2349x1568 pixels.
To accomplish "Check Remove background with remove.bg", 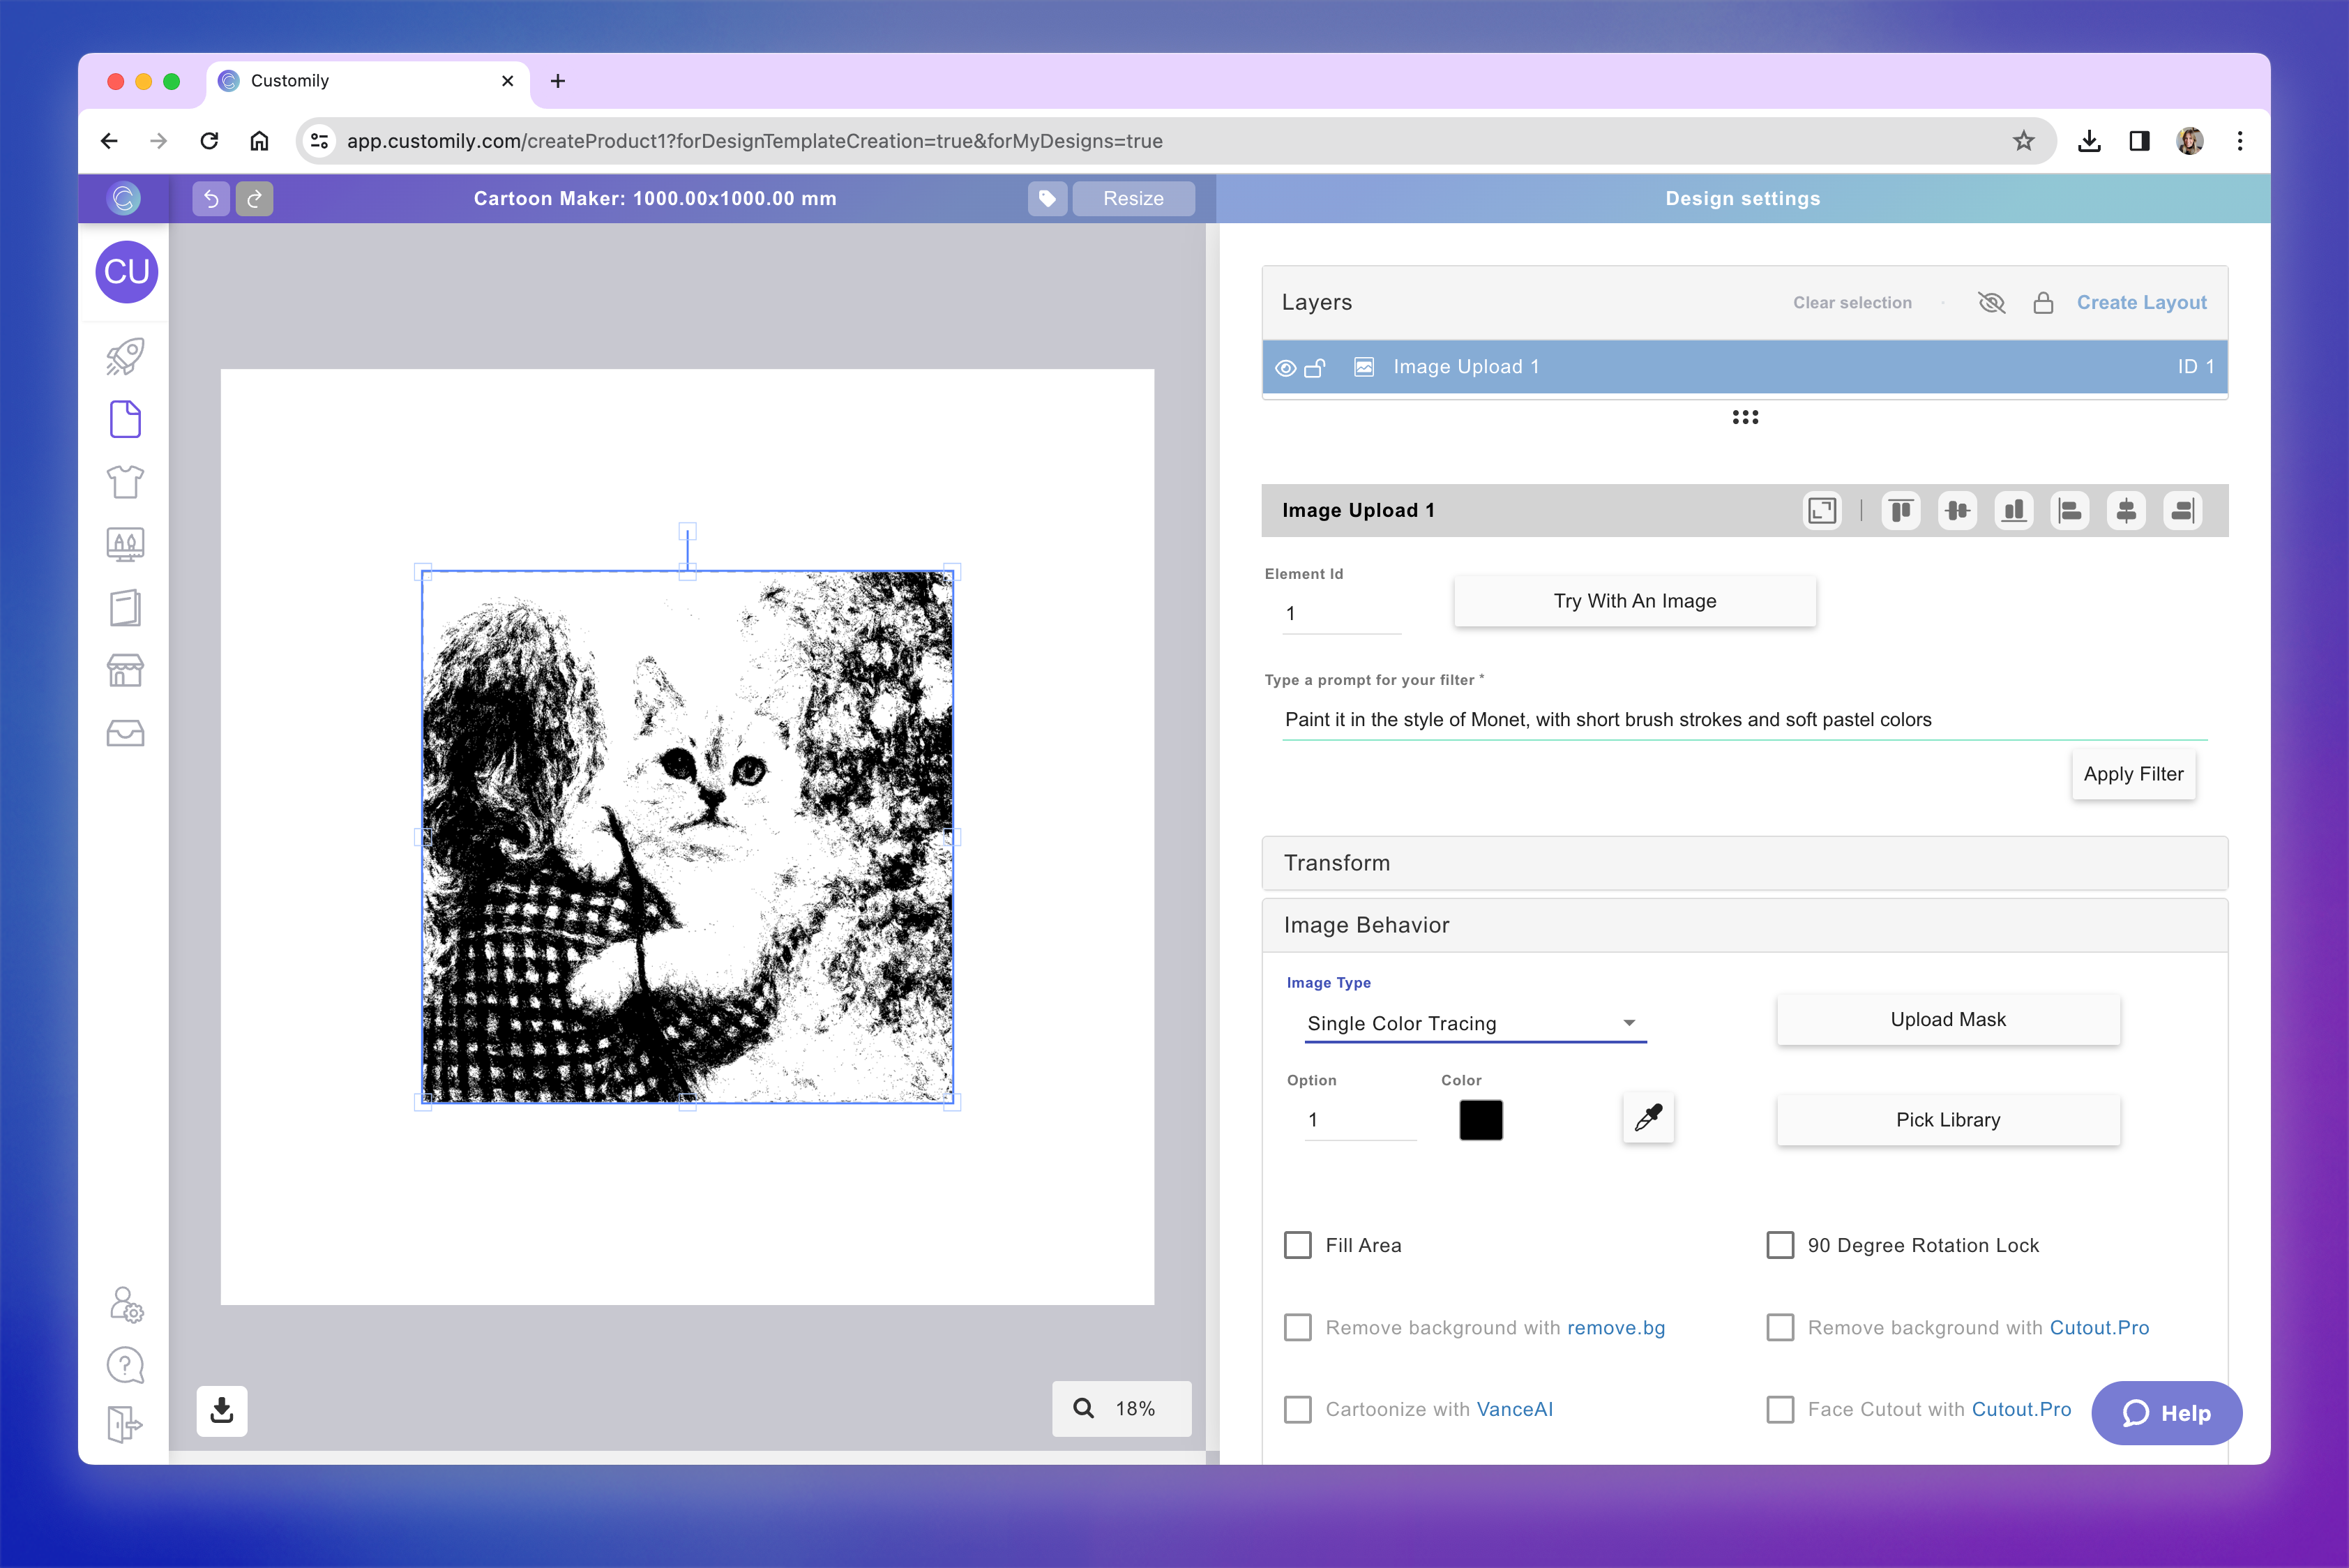I will pyautogui.click(x=1297, y=1327).
